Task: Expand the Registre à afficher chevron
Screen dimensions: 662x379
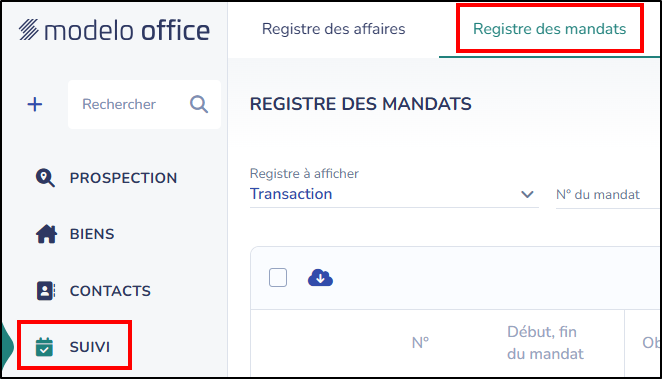Action: click(x=527, y=194)
